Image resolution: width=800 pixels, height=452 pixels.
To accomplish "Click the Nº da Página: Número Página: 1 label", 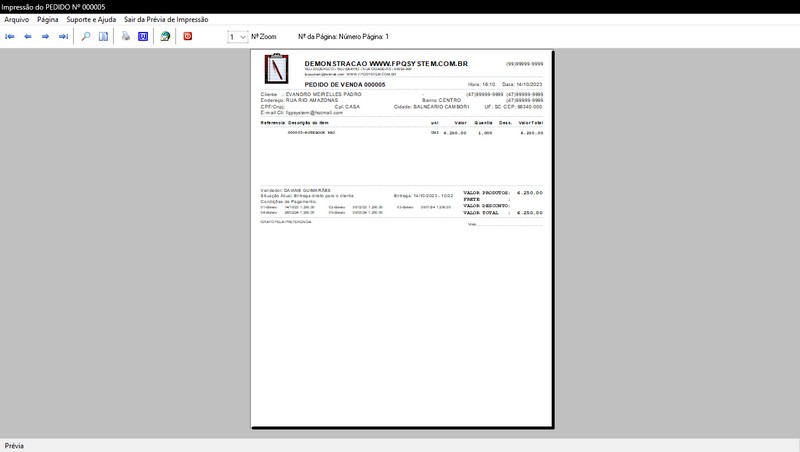I will [x=343, y=37].
